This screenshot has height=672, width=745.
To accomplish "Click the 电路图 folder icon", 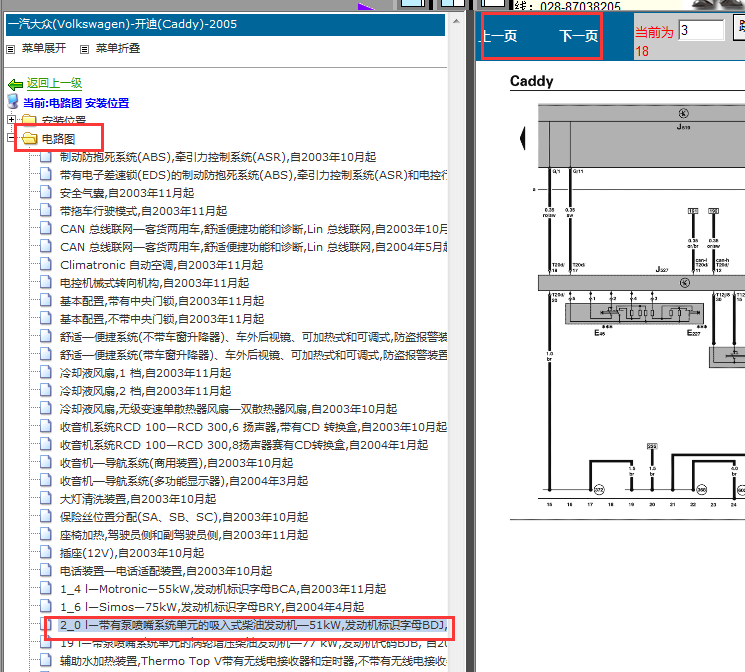I will click(x=29, y=138).
